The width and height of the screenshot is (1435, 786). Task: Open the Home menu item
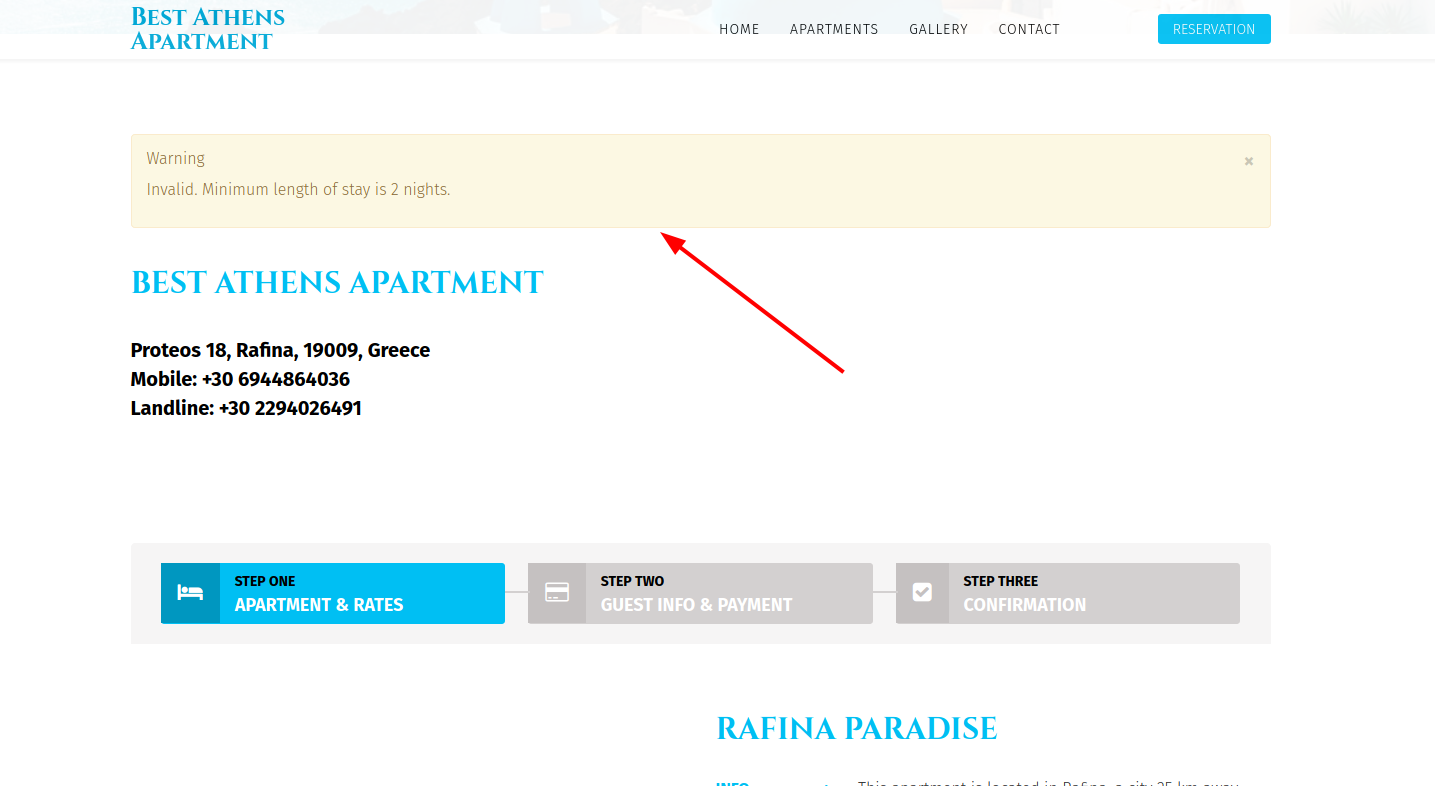(x=739, y=29)
